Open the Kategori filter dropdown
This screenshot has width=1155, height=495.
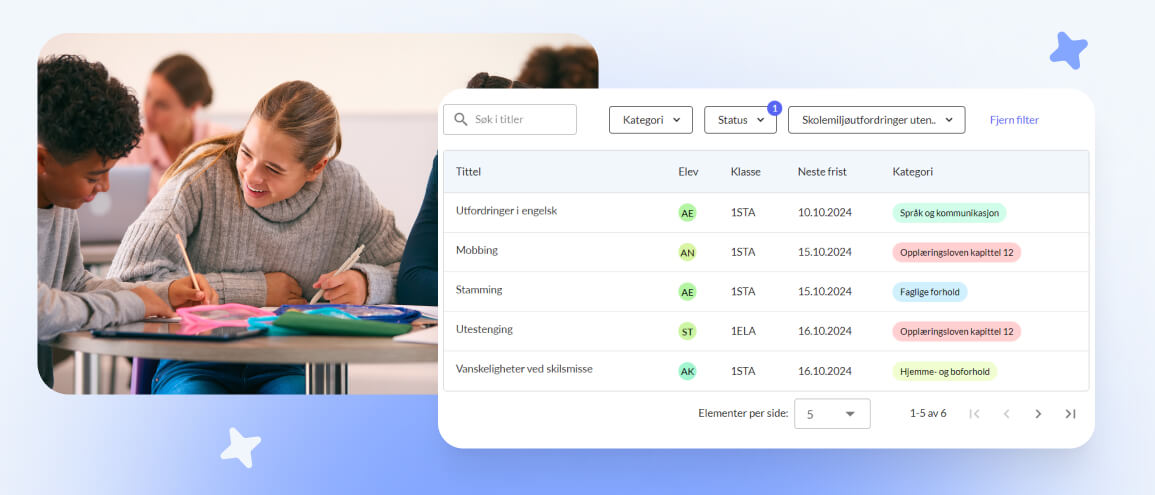[x=650, y=120]
